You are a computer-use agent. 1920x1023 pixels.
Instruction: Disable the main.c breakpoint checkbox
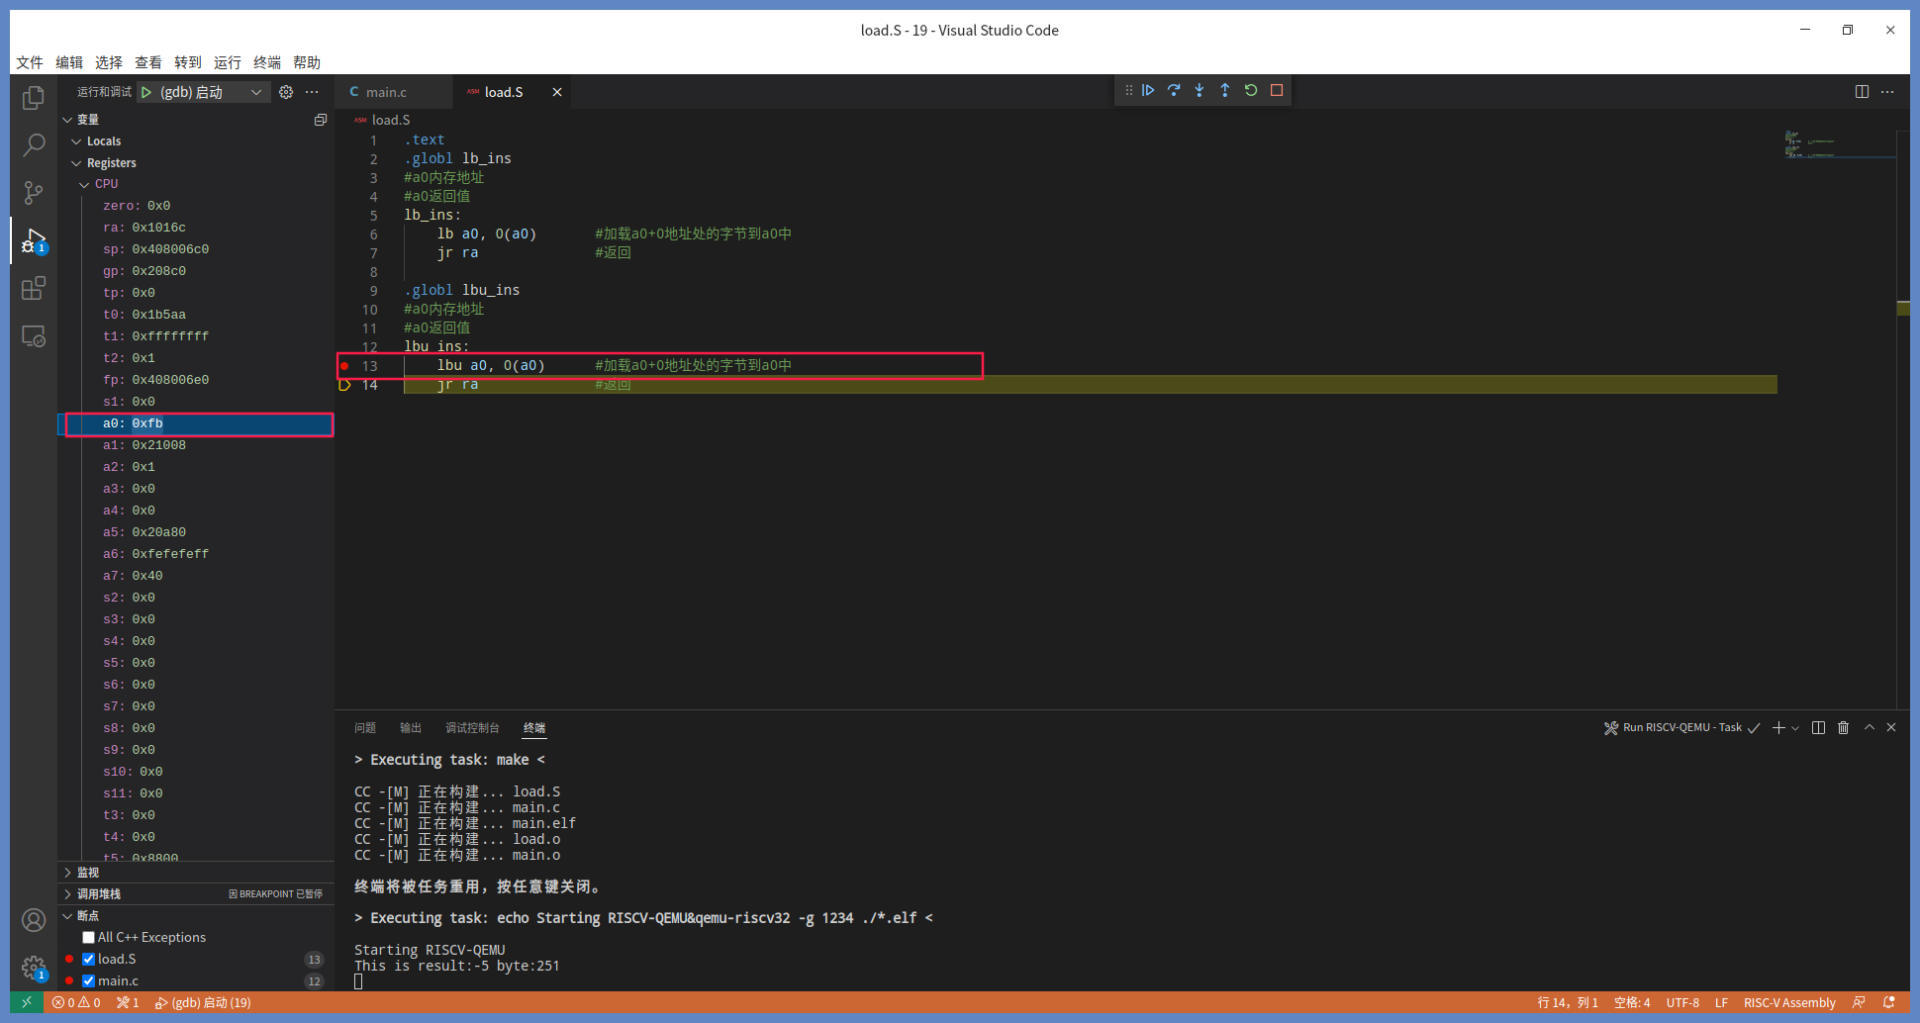click(x=89, y=981)
